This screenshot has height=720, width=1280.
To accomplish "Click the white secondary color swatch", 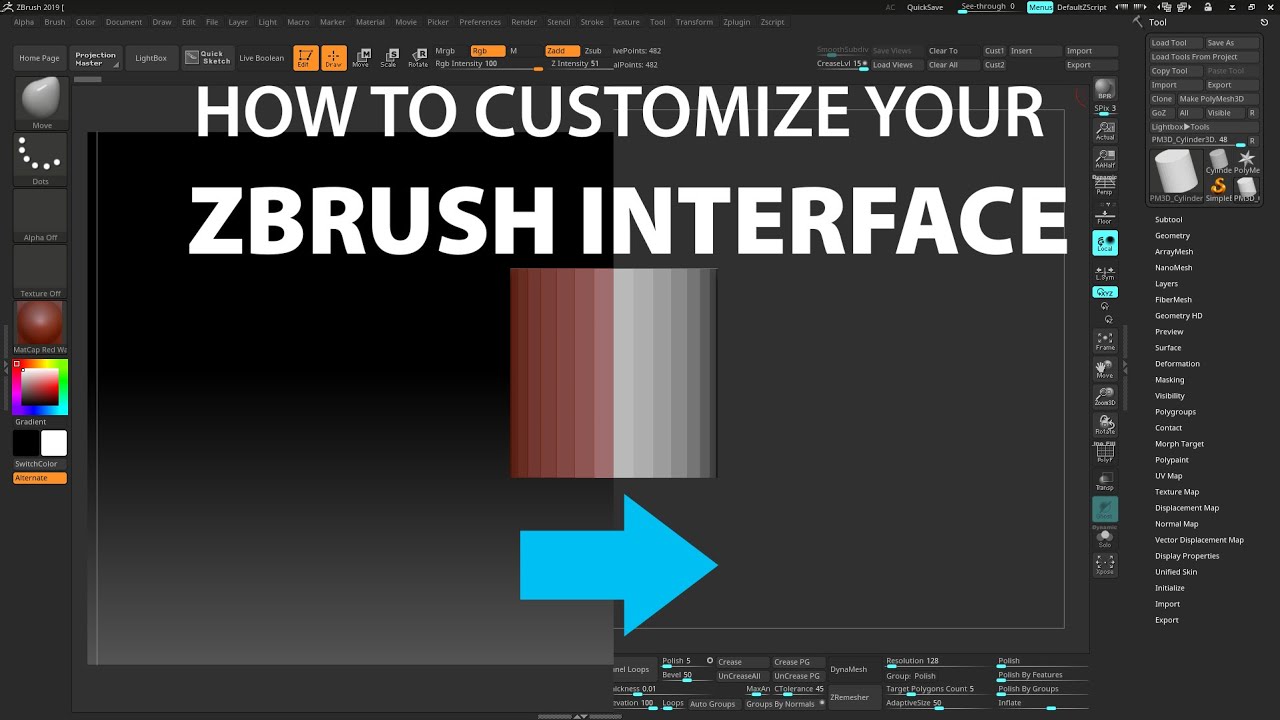I will click(x=54, y=443).
